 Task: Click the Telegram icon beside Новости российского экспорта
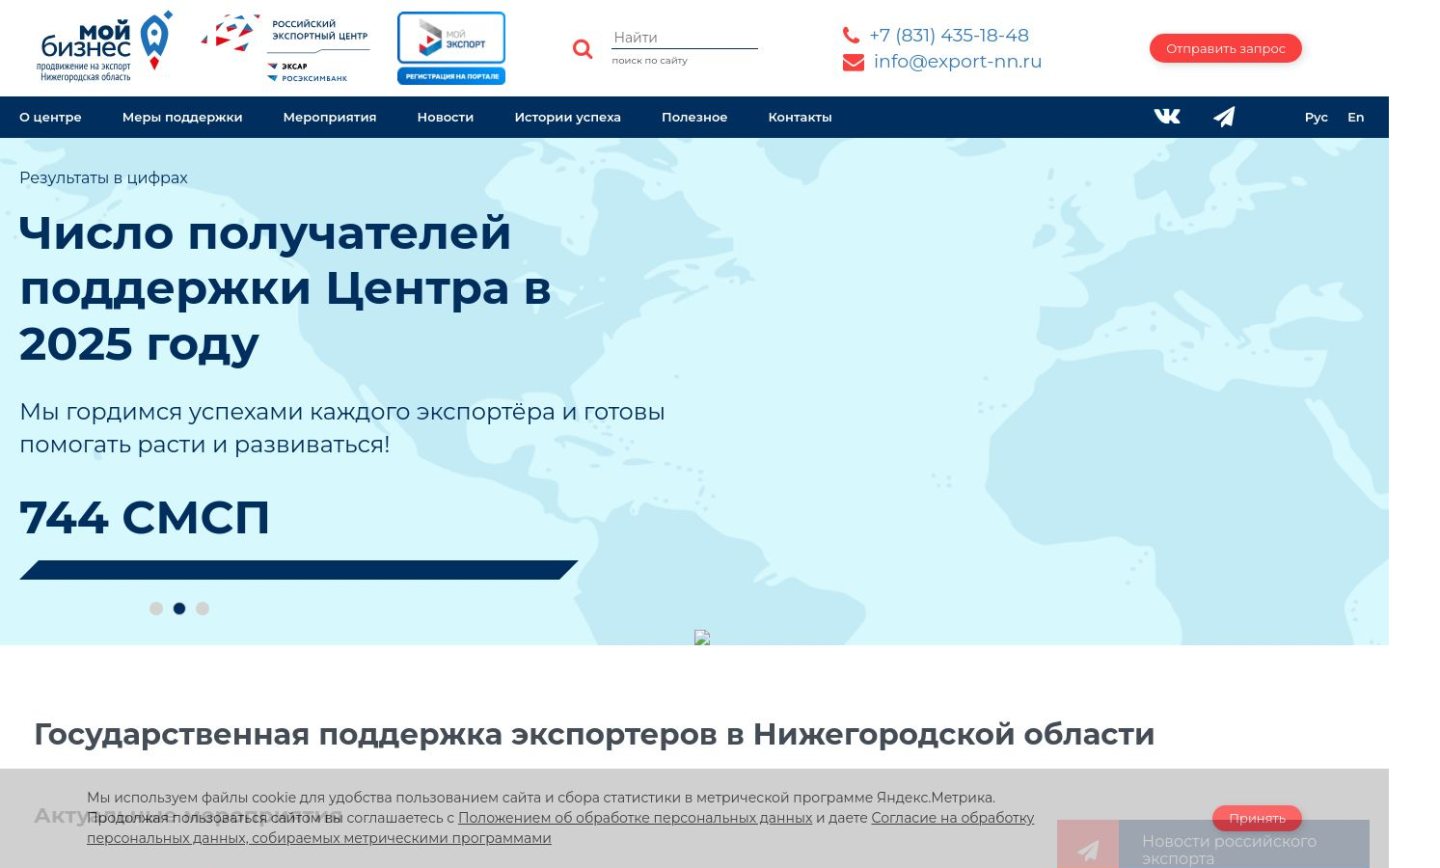tap(1088, 849)
